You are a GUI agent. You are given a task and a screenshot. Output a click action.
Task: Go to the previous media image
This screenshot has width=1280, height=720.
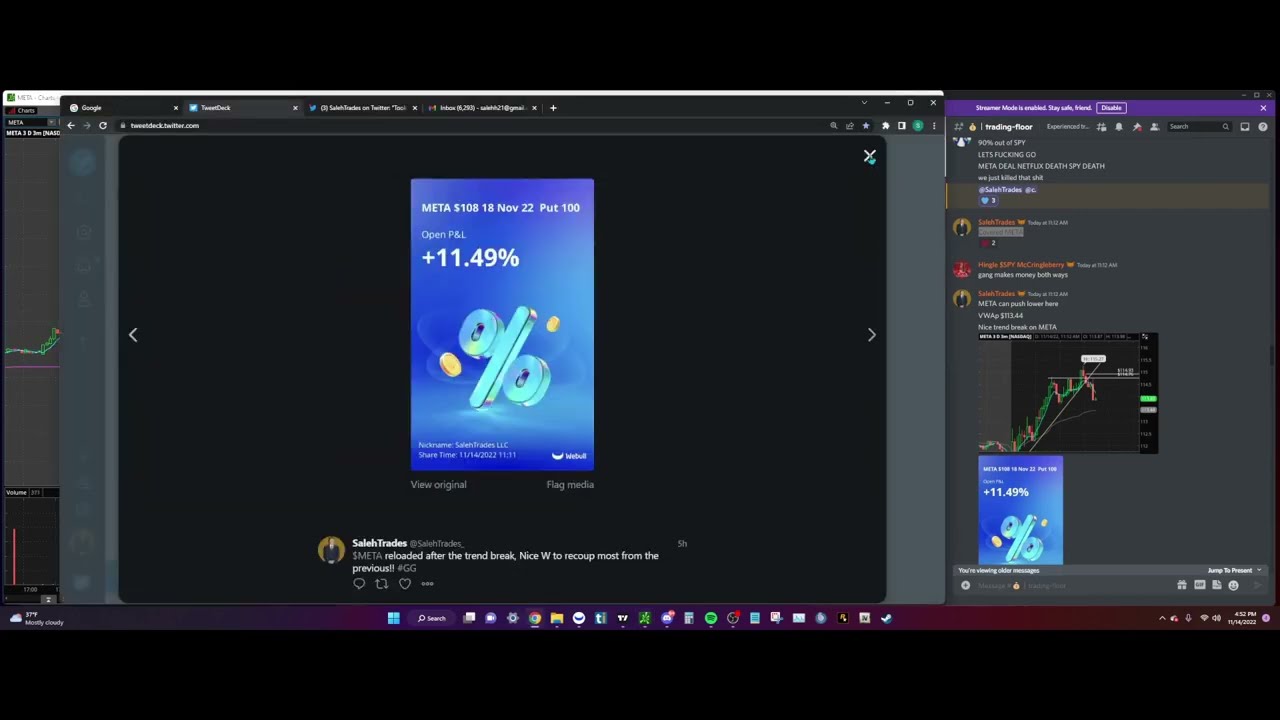[133, 335]
